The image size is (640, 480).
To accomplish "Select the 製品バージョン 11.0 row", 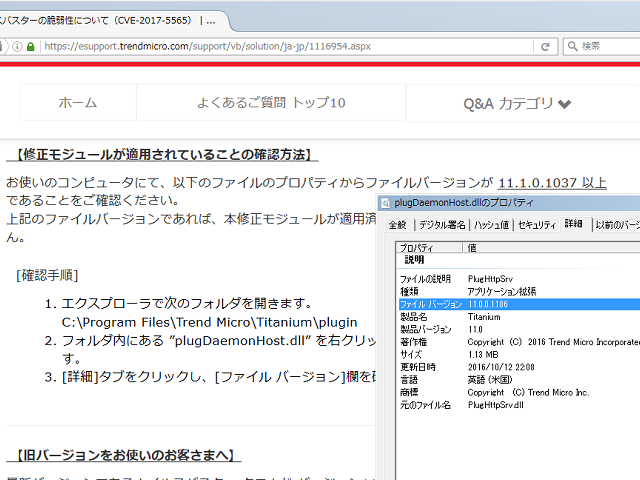I will (519, 329).
